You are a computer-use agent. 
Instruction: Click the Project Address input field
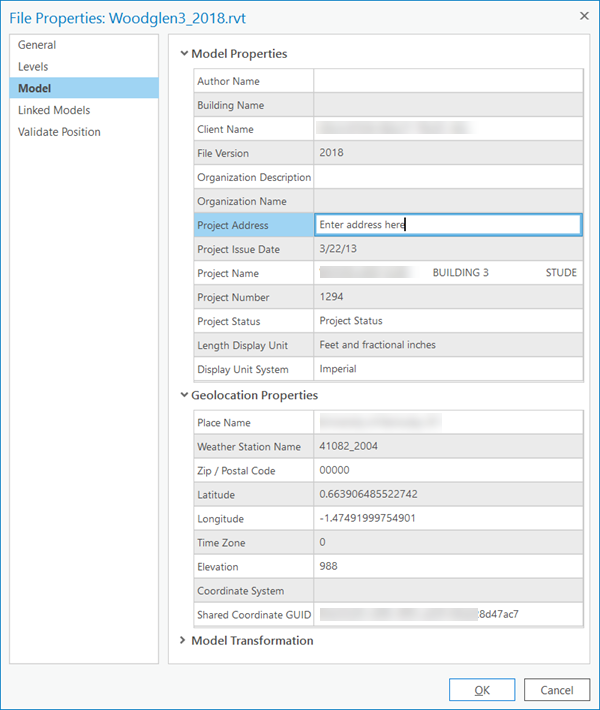447,225
